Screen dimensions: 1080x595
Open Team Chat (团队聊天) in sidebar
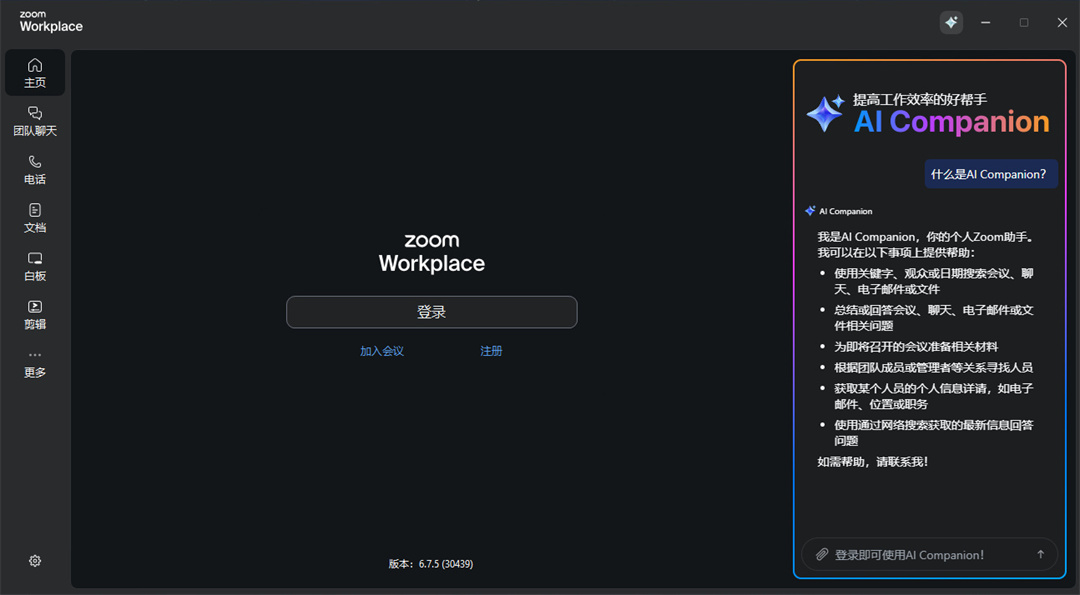pyautogui.click(x=35, y=121)
